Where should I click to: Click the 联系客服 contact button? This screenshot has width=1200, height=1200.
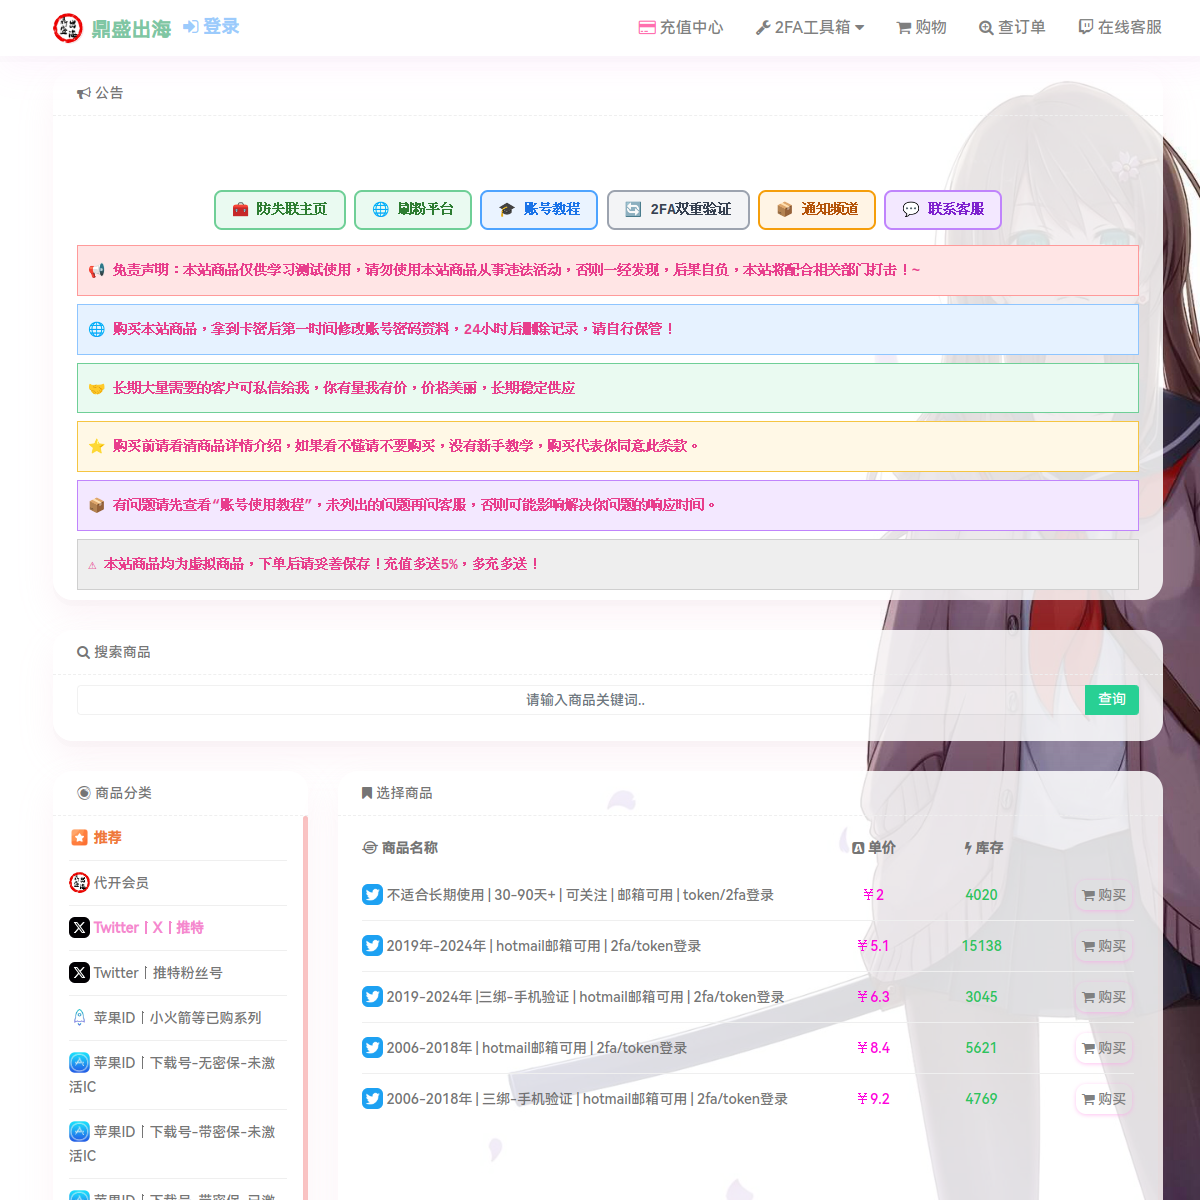pyautogui.click(x=943, y=210)
